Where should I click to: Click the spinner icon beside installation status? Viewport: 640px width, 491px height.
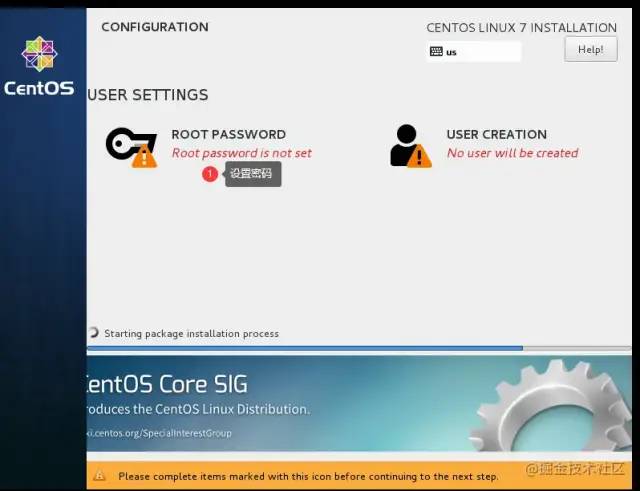click(93, 333)
